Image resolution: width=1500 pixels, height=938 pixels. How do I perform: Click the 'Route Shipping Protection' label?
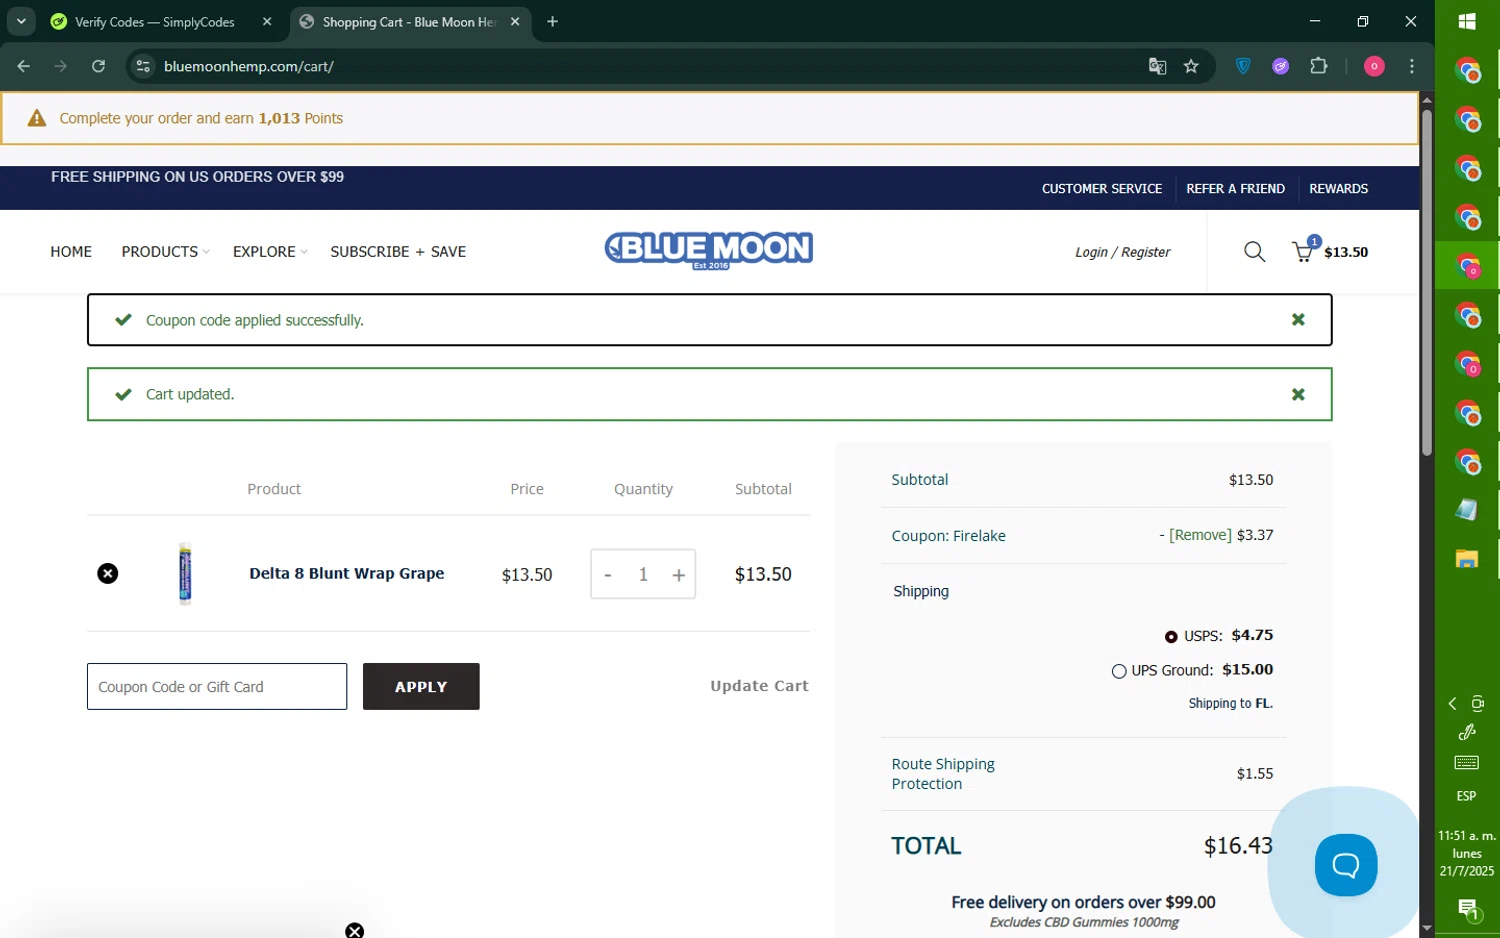[x=943, y=774]
